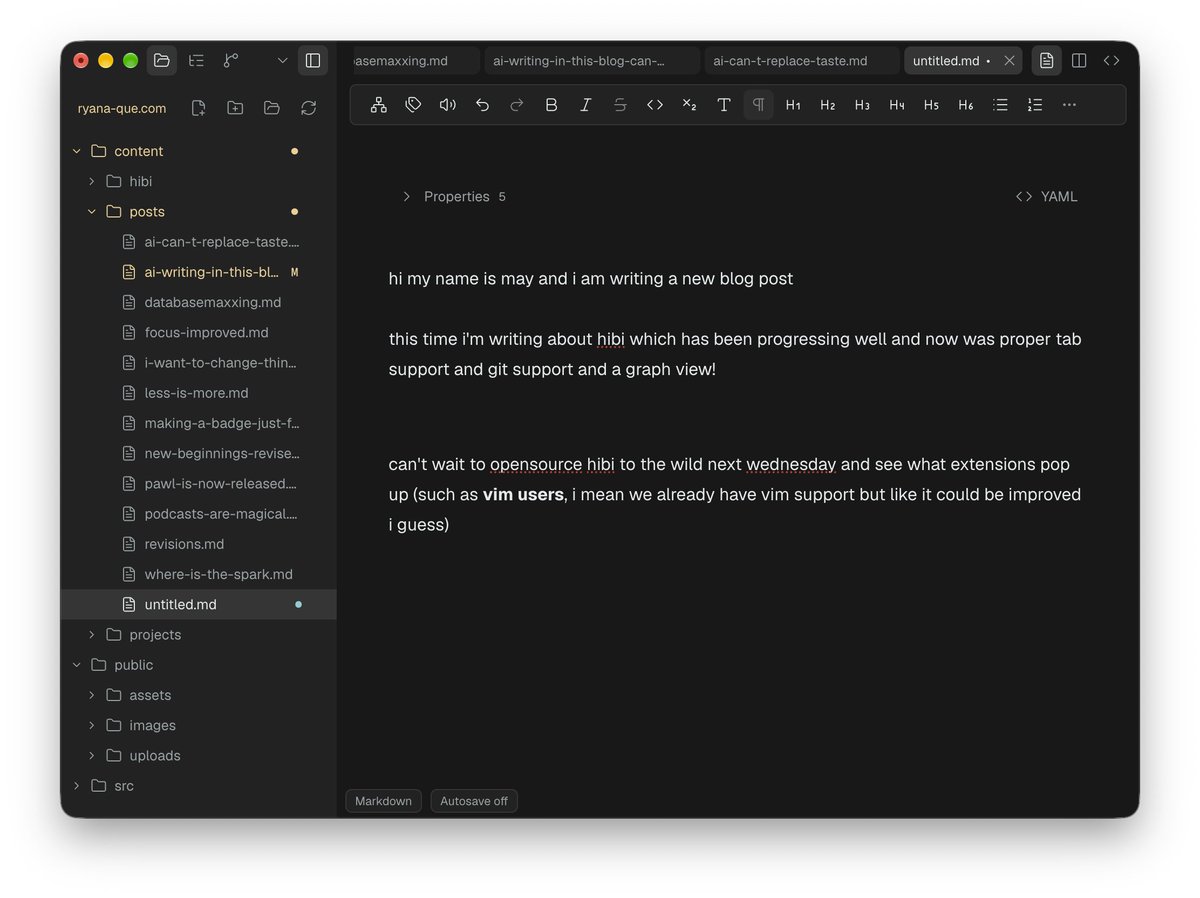The height and width of the screenshot is (898, 1200).
Task: Redo the last undone edit
Action: (517, 105)
